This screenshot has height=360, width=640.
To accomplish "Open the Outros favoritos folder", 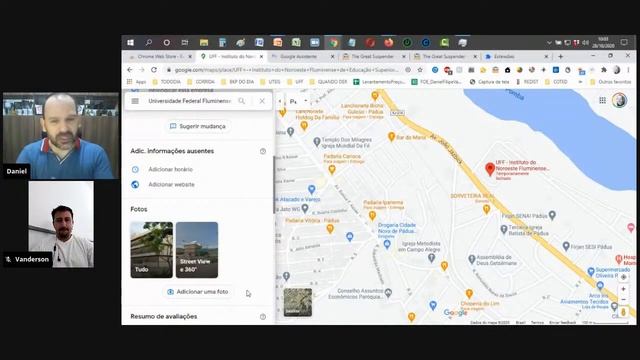I will [611, 82].
